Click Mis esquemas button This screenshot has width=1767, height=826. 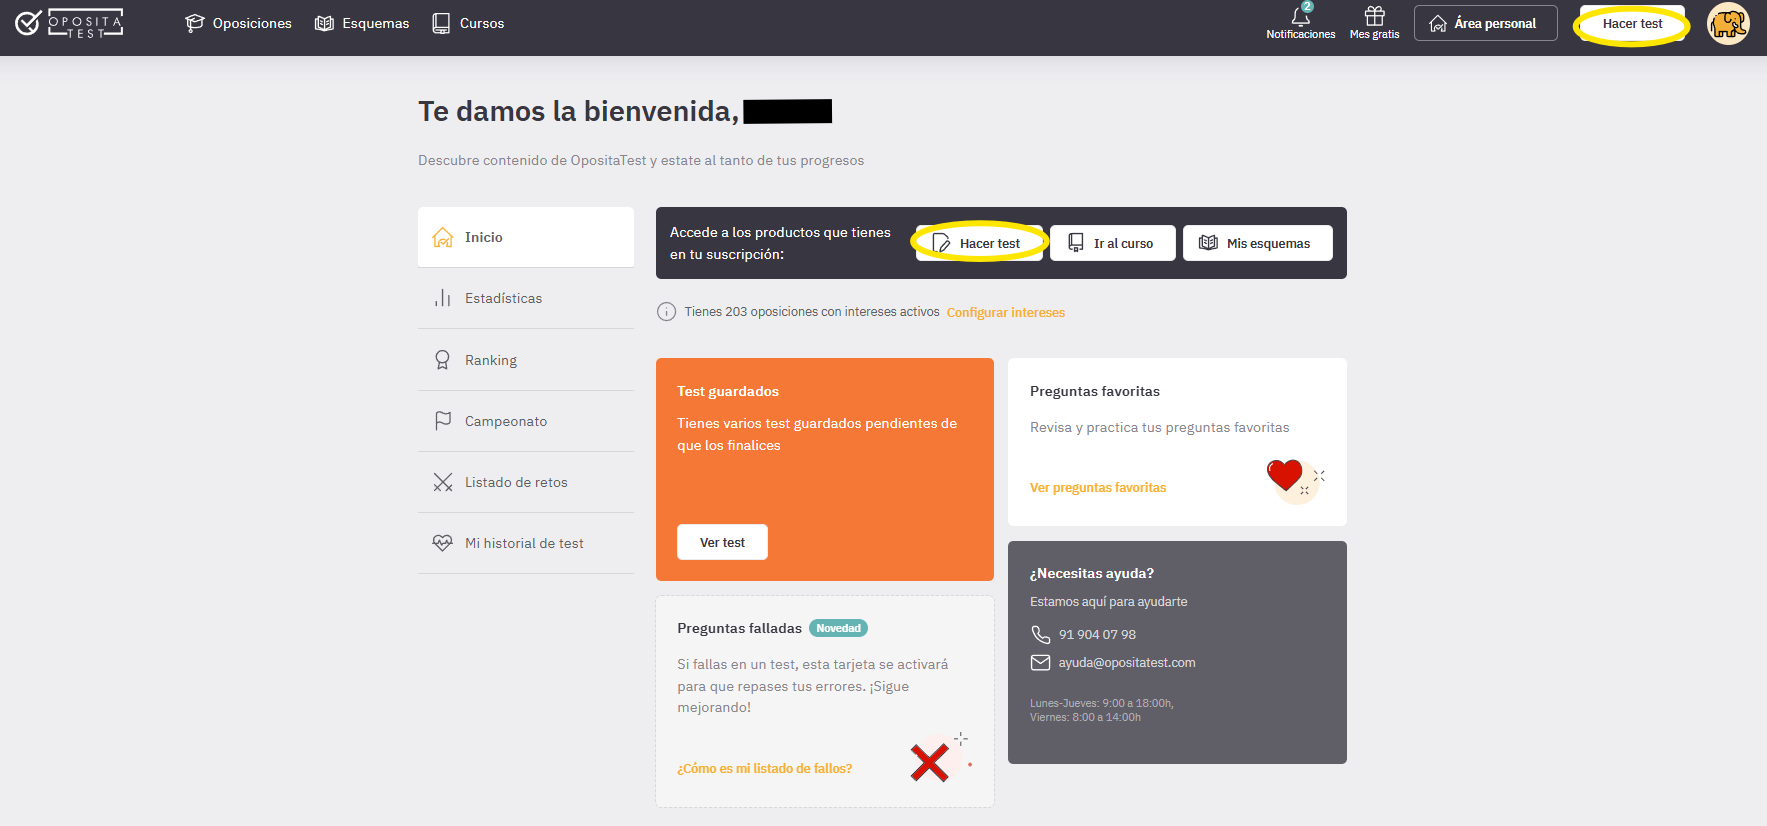click(x=1258, y=243)
